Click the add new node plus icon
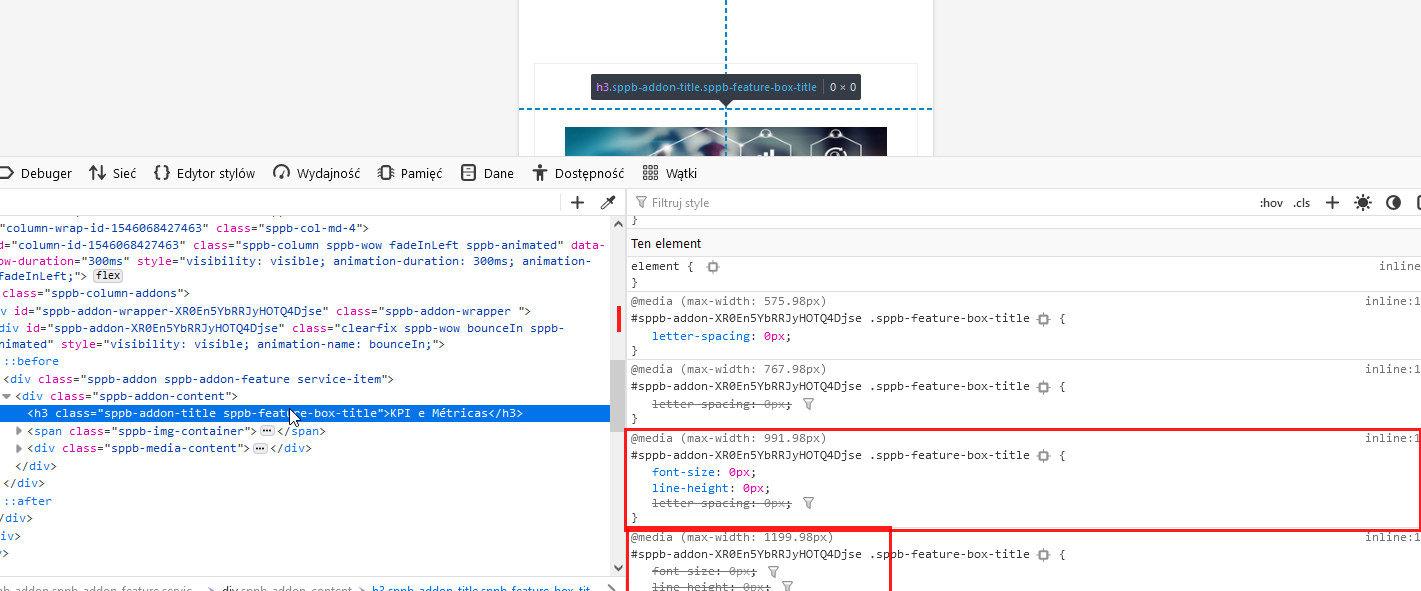Screen dimensions: 1421x591 (577, 203)
